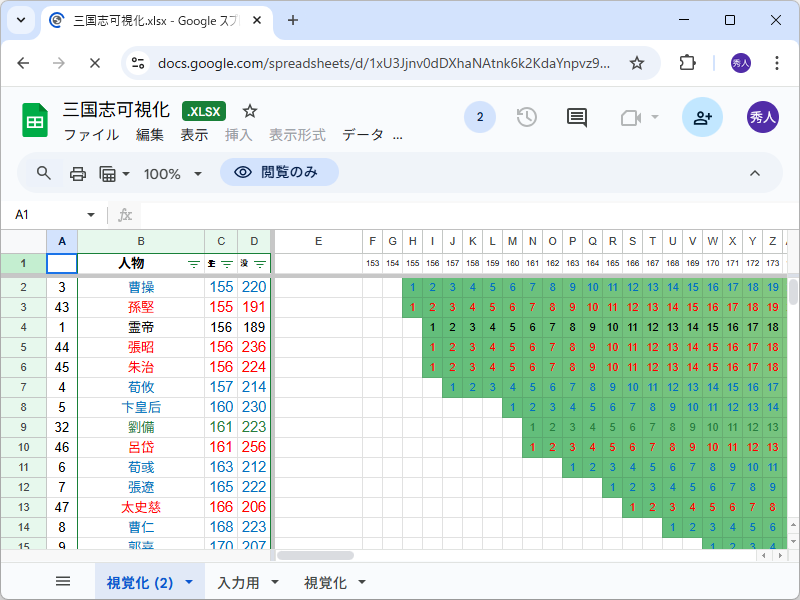Click the Meet video camera icon

(x=632, y=117)
